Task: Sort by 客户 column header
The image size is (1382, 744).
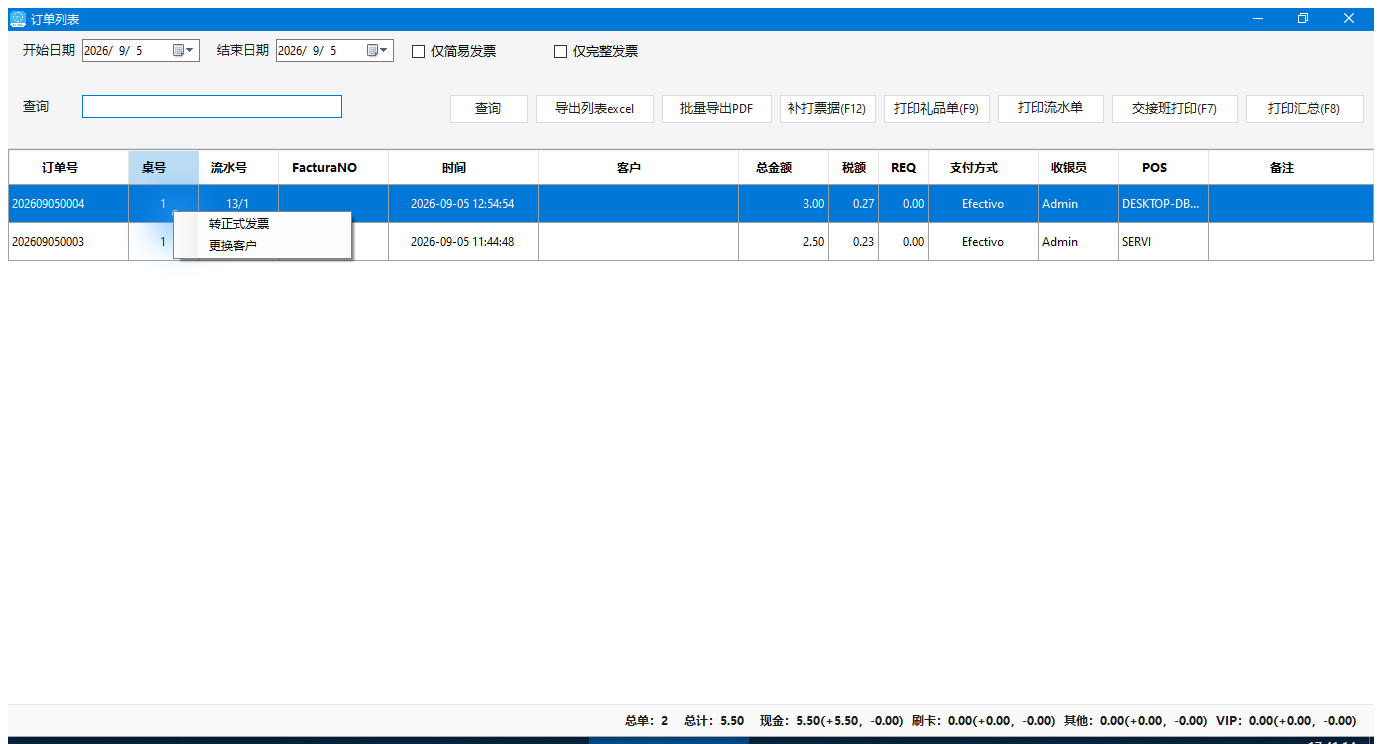Action: [638, 167]
